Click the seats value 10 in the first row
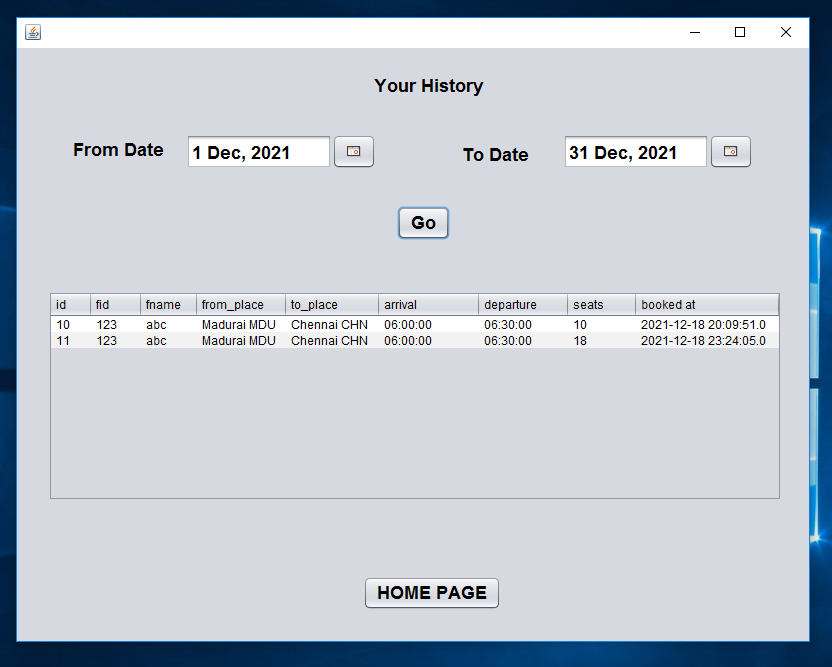This screenshot has height=667, width=832. coord(580,325)
